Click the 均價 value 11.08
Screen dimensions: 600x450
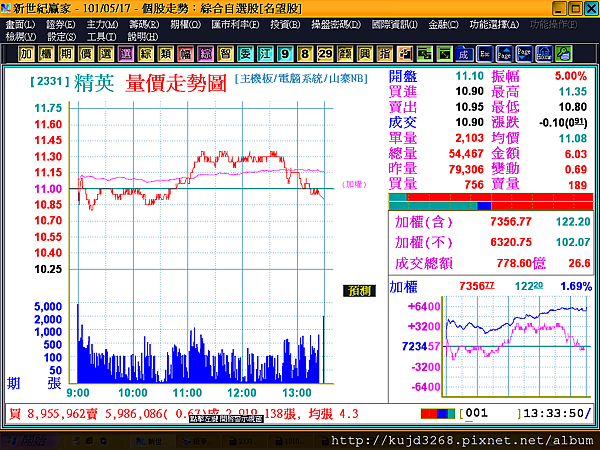tap(573, 138)
